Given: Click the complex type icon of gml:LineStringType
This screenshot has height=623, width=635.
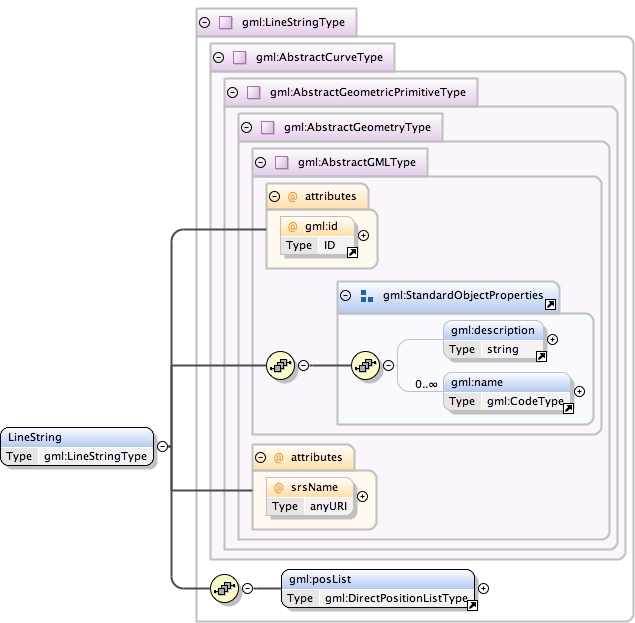Looking at the screenshot, I should [226, 22].
